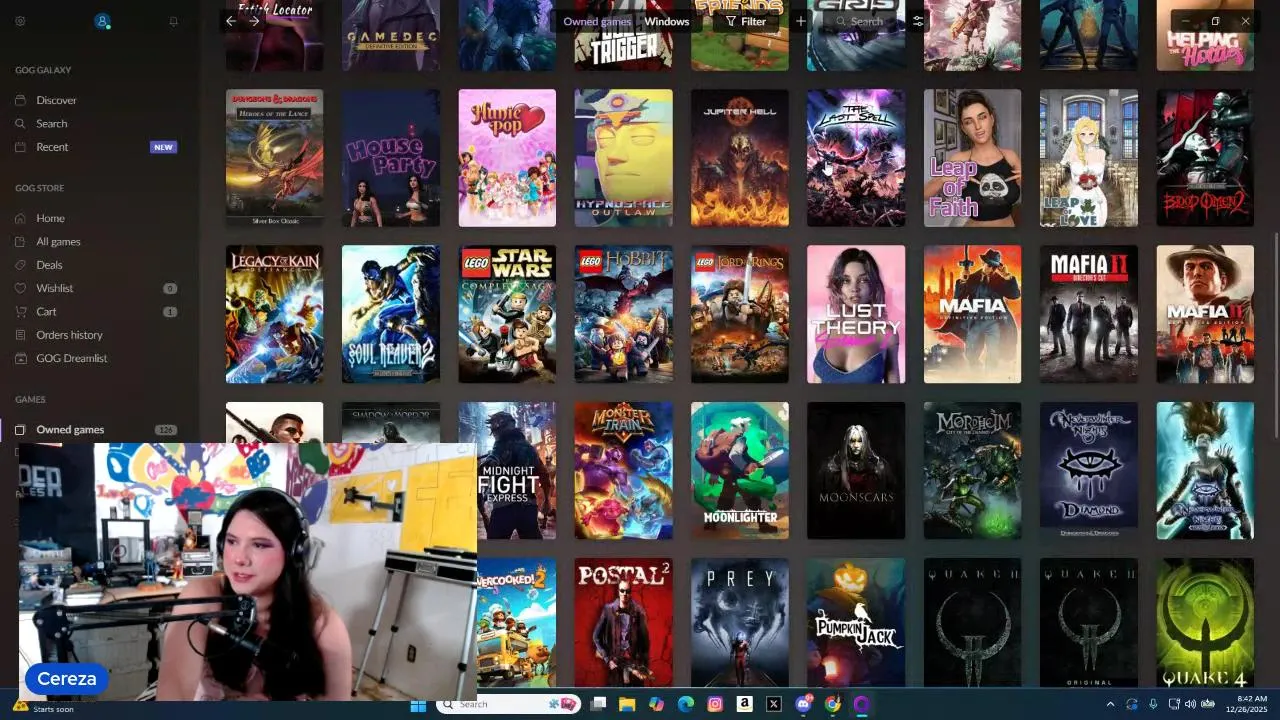Open the Leap of Faith game tile
Screen dimensions: 1280x720
click(x=972, y=158)
